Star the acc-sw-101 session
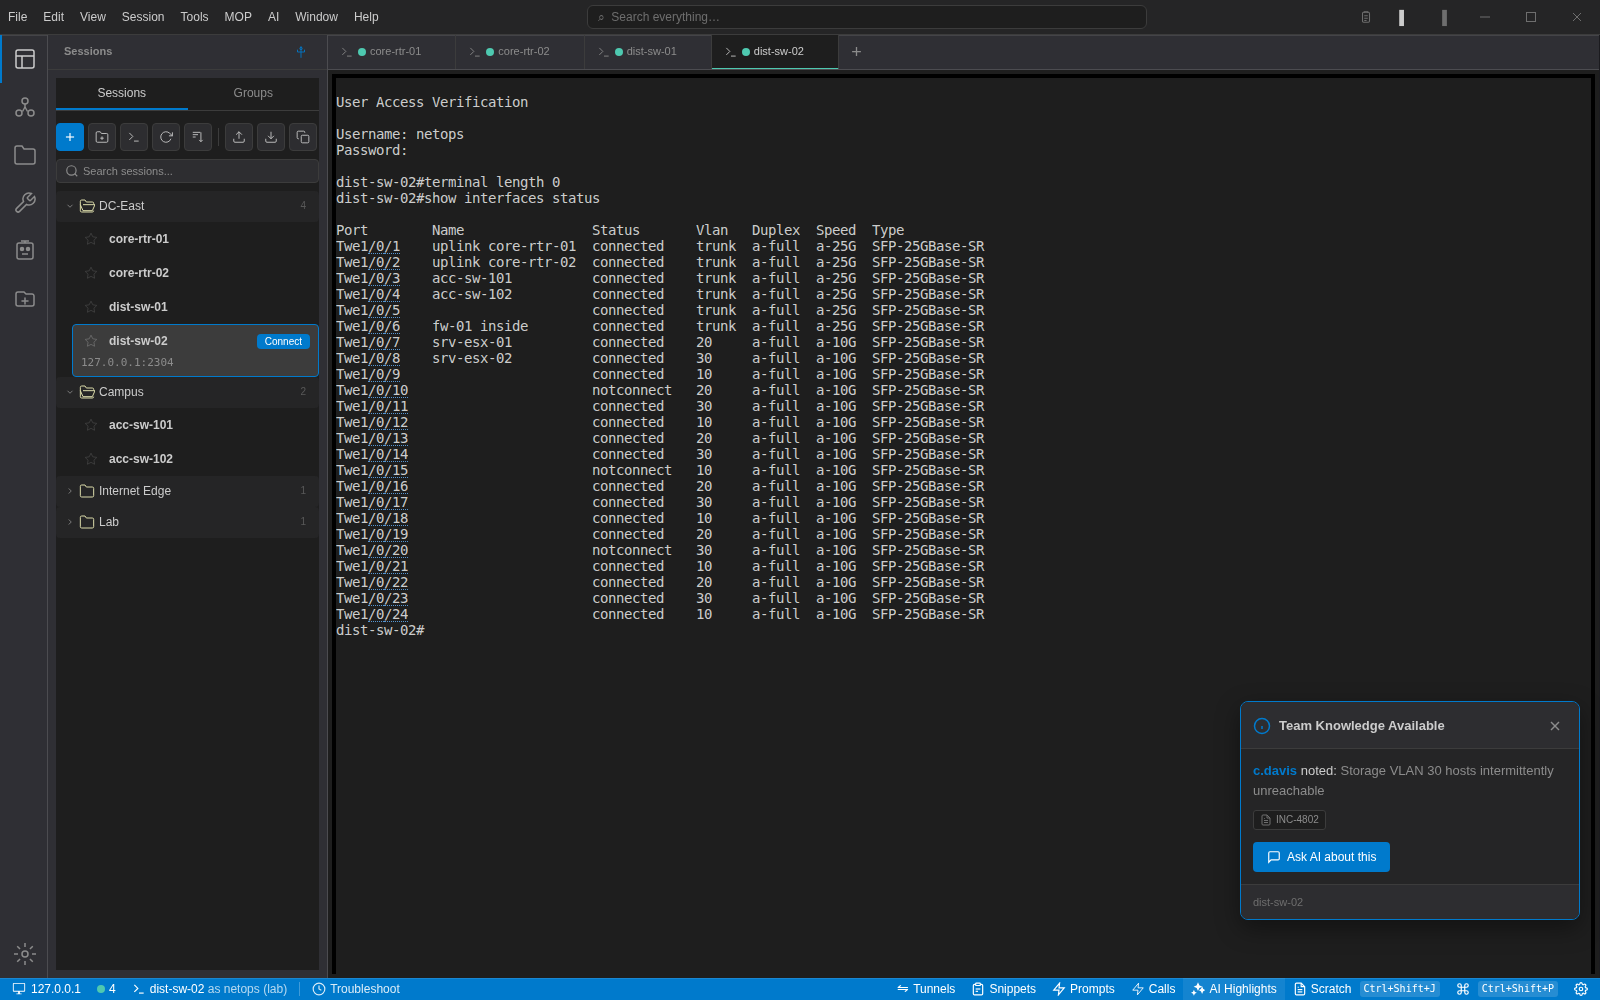 [x=91, y=425]
